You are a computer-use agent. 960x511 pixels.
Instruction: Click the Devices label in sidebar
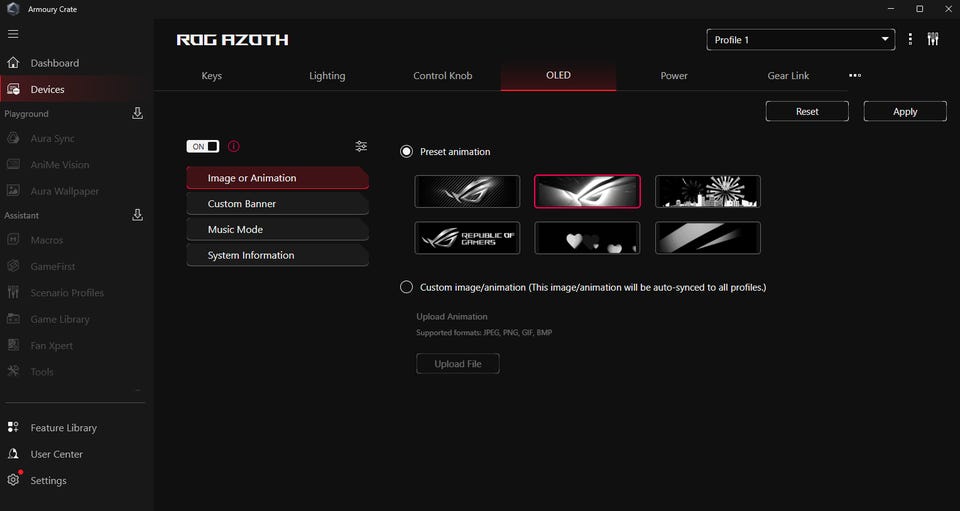coord(47,89)
